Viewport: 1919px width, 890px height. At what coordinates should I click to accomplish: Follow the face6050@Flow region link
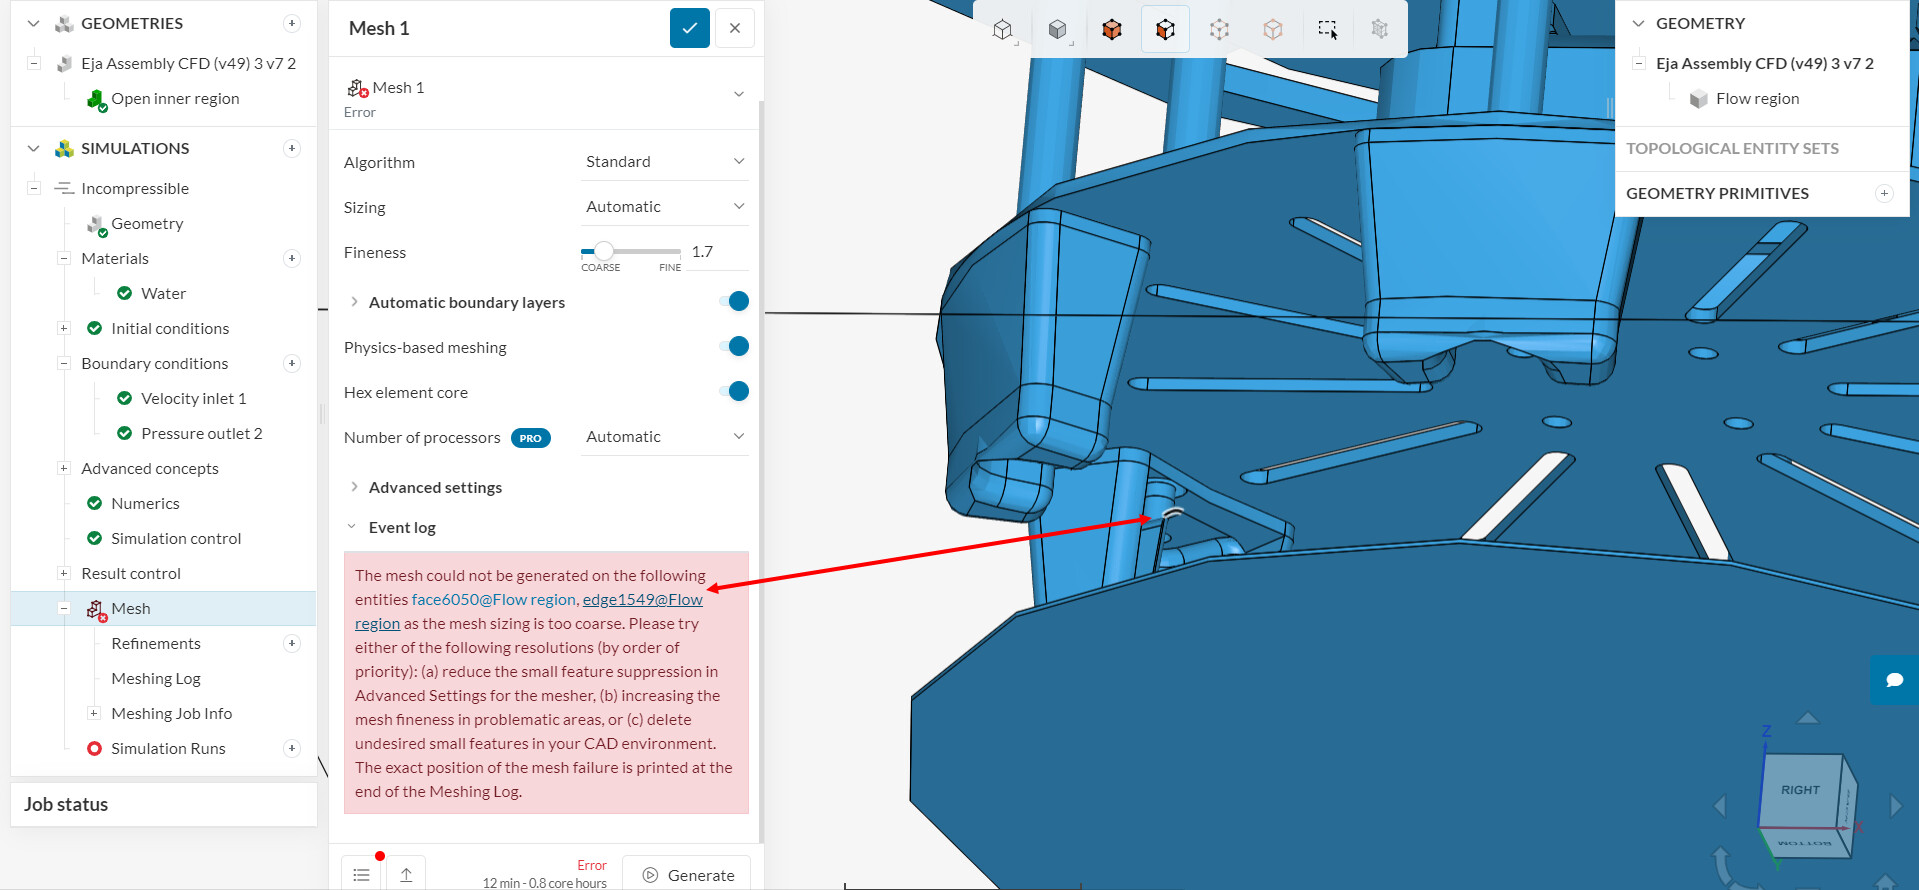point(494,600)
